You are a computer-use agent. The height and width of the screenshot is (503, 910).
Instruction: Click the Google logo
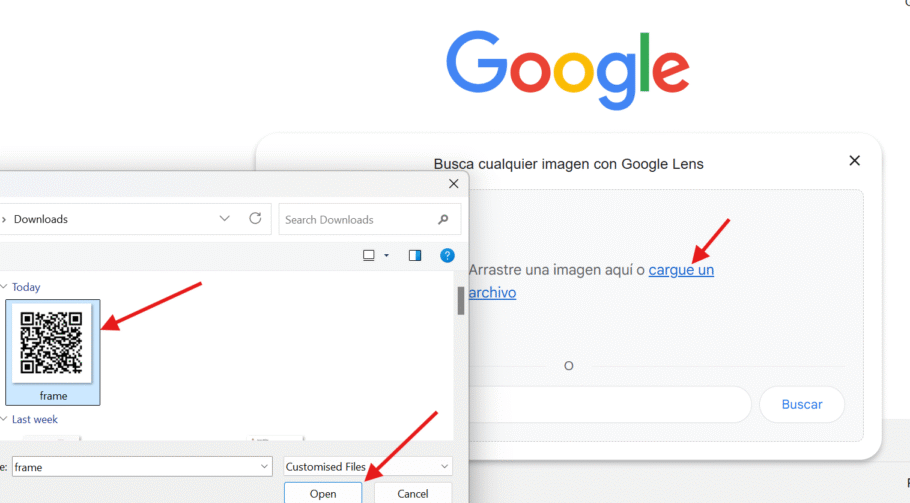tap(567, 70)
